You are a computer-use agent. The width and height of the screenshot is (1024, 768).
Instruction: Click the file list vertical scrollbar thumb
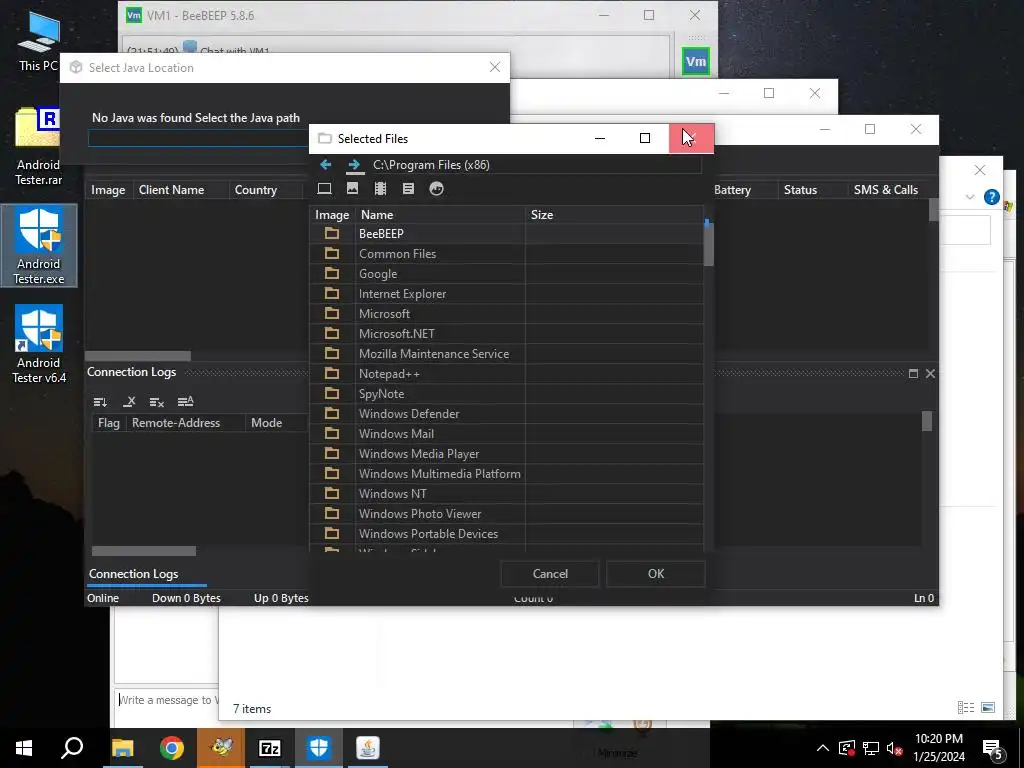tap(709, 244)
